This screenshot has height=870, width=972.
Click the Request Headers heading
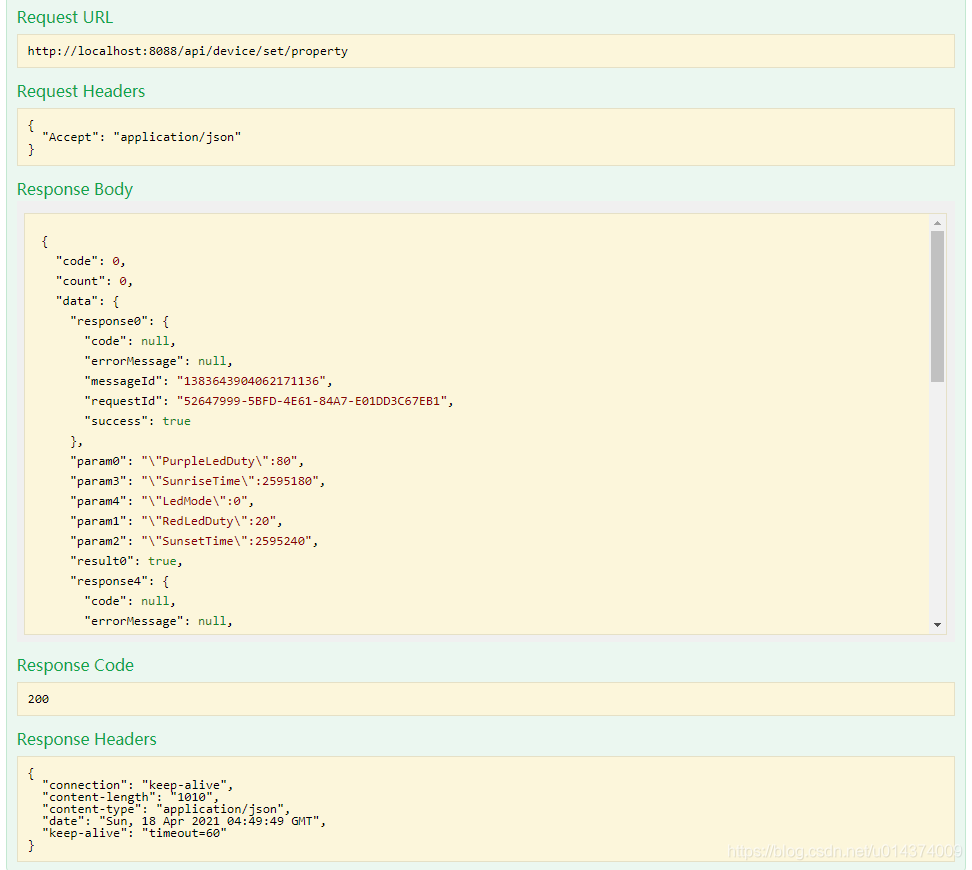tap(81, 91)
